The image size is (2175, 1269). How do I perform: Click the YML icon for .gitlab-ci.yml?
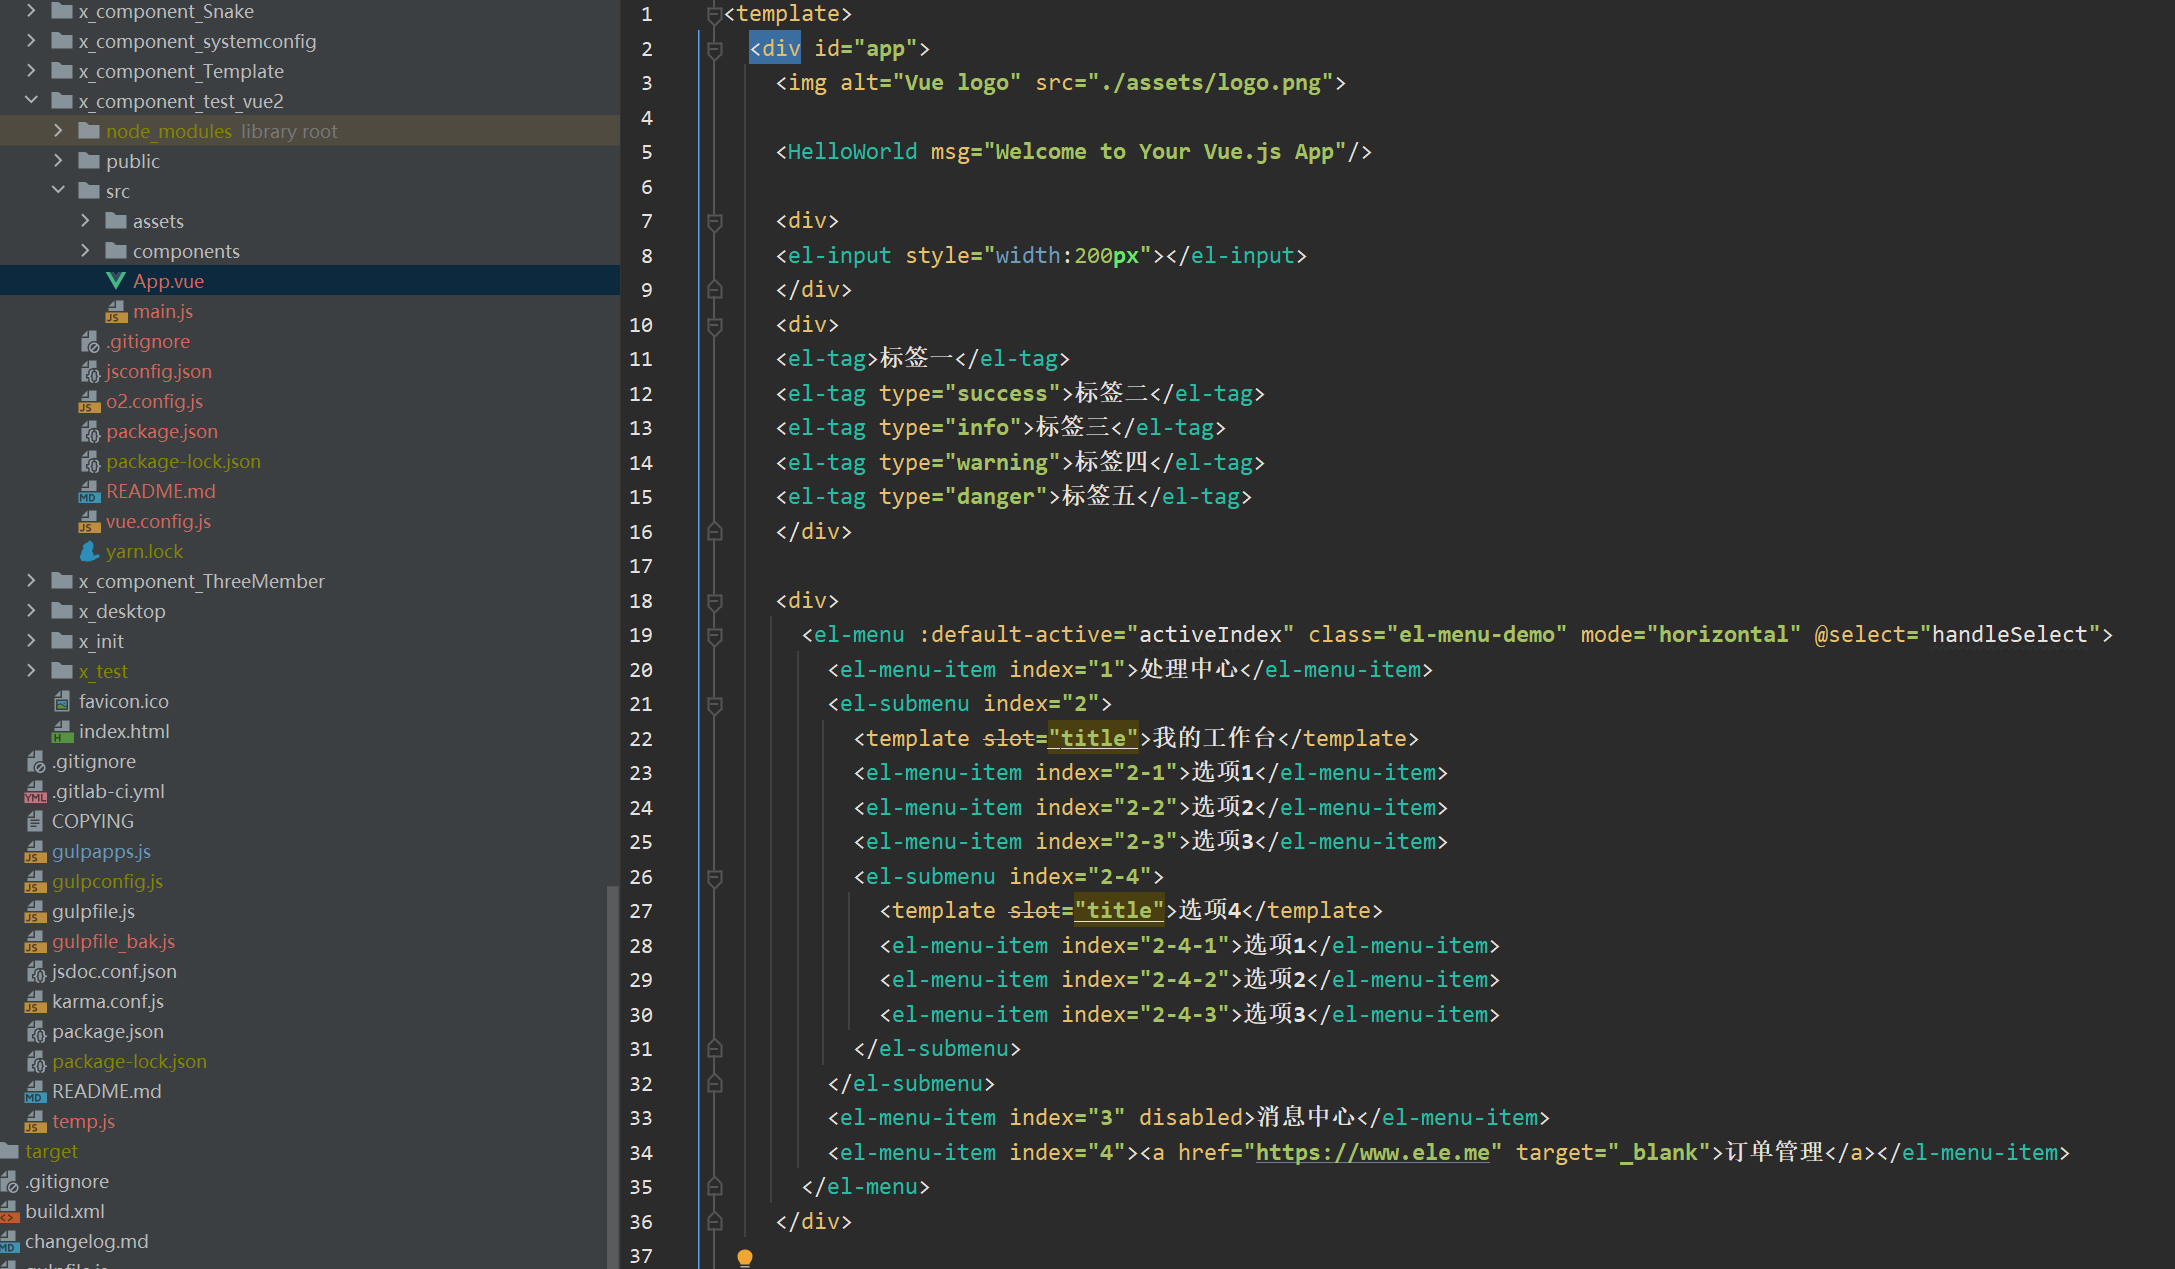coord(36,792)
